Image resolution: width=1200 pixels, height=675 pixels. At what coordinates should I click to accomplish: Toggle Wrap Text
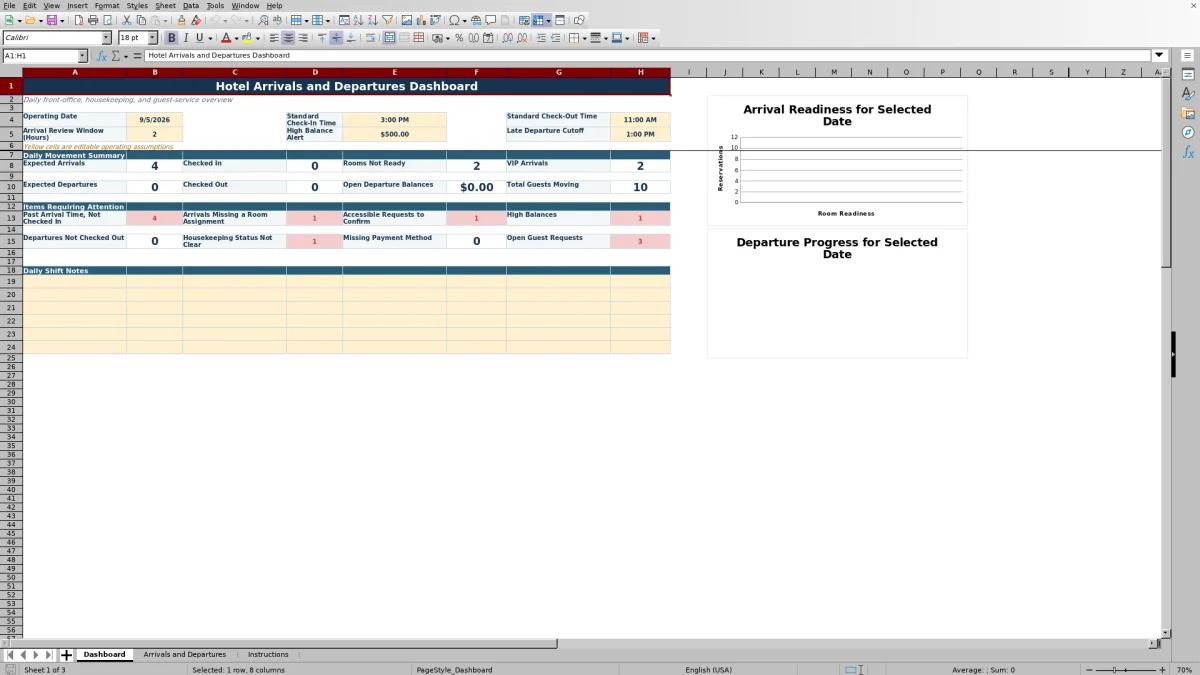click(370, 38)
